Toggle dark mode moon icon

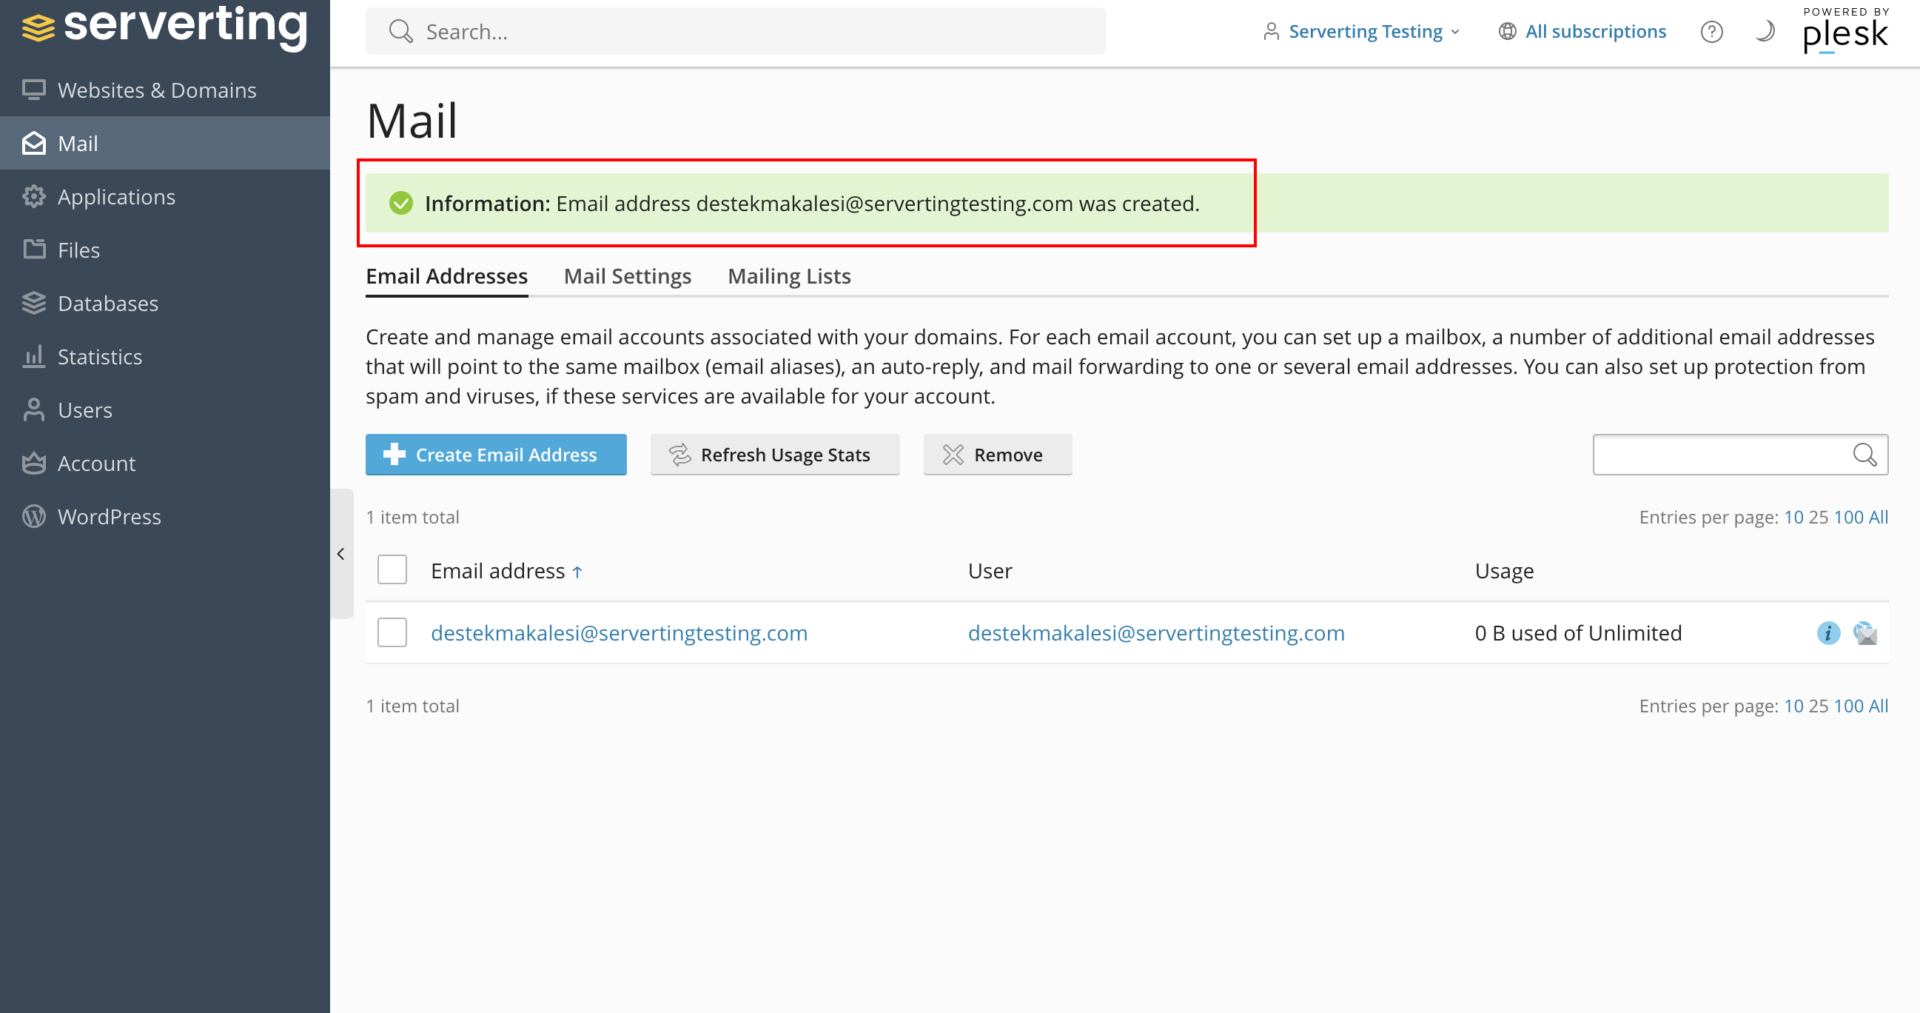(1766, 32)
